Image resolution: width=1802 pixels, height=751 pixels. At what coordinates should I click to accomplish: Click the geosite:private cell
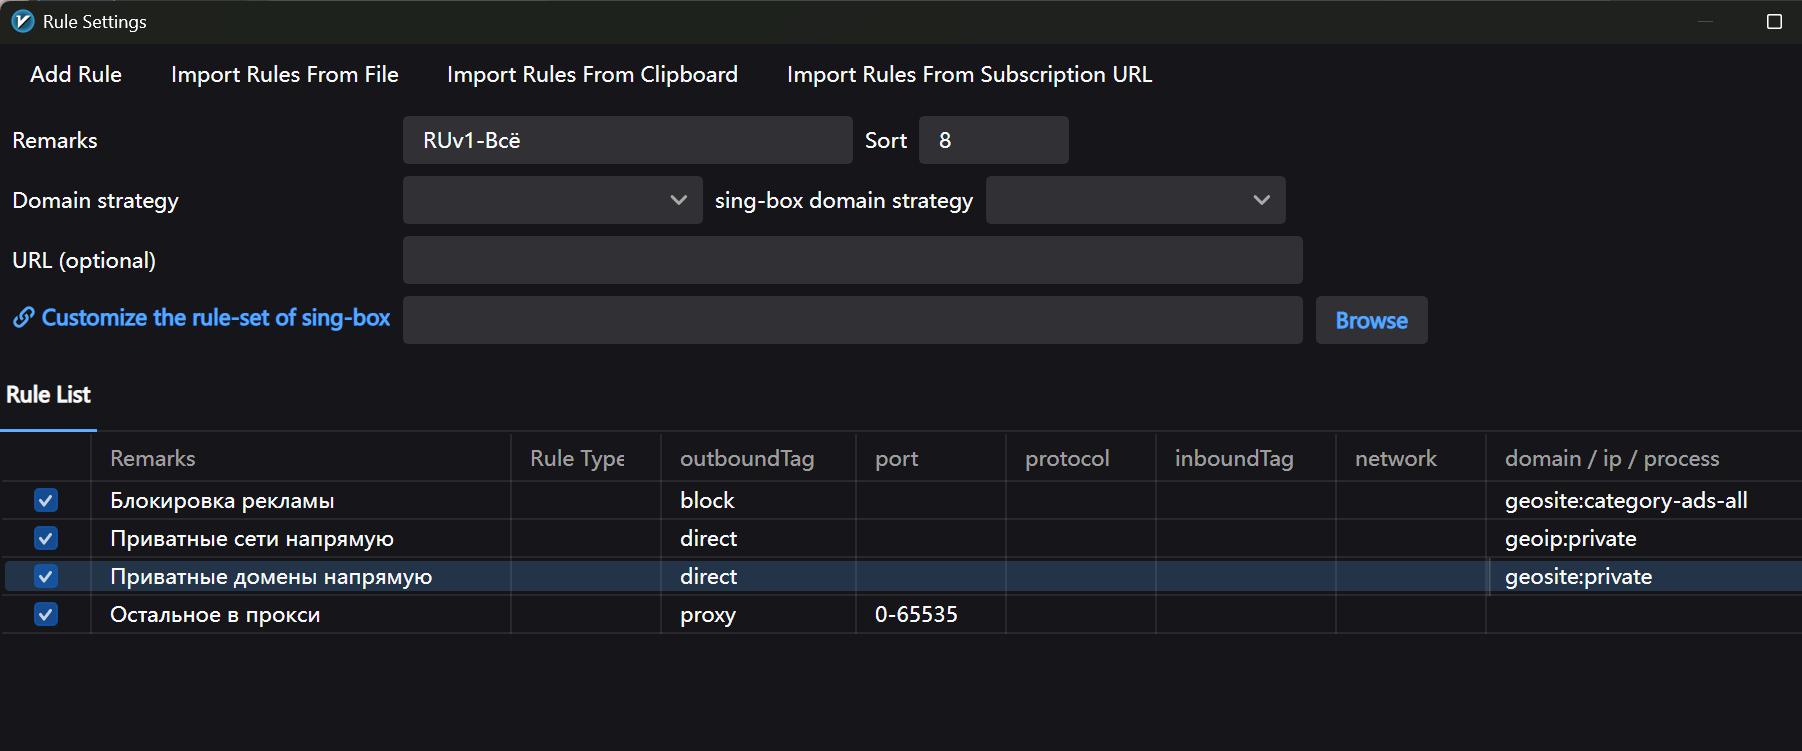tap(1578, 576)
